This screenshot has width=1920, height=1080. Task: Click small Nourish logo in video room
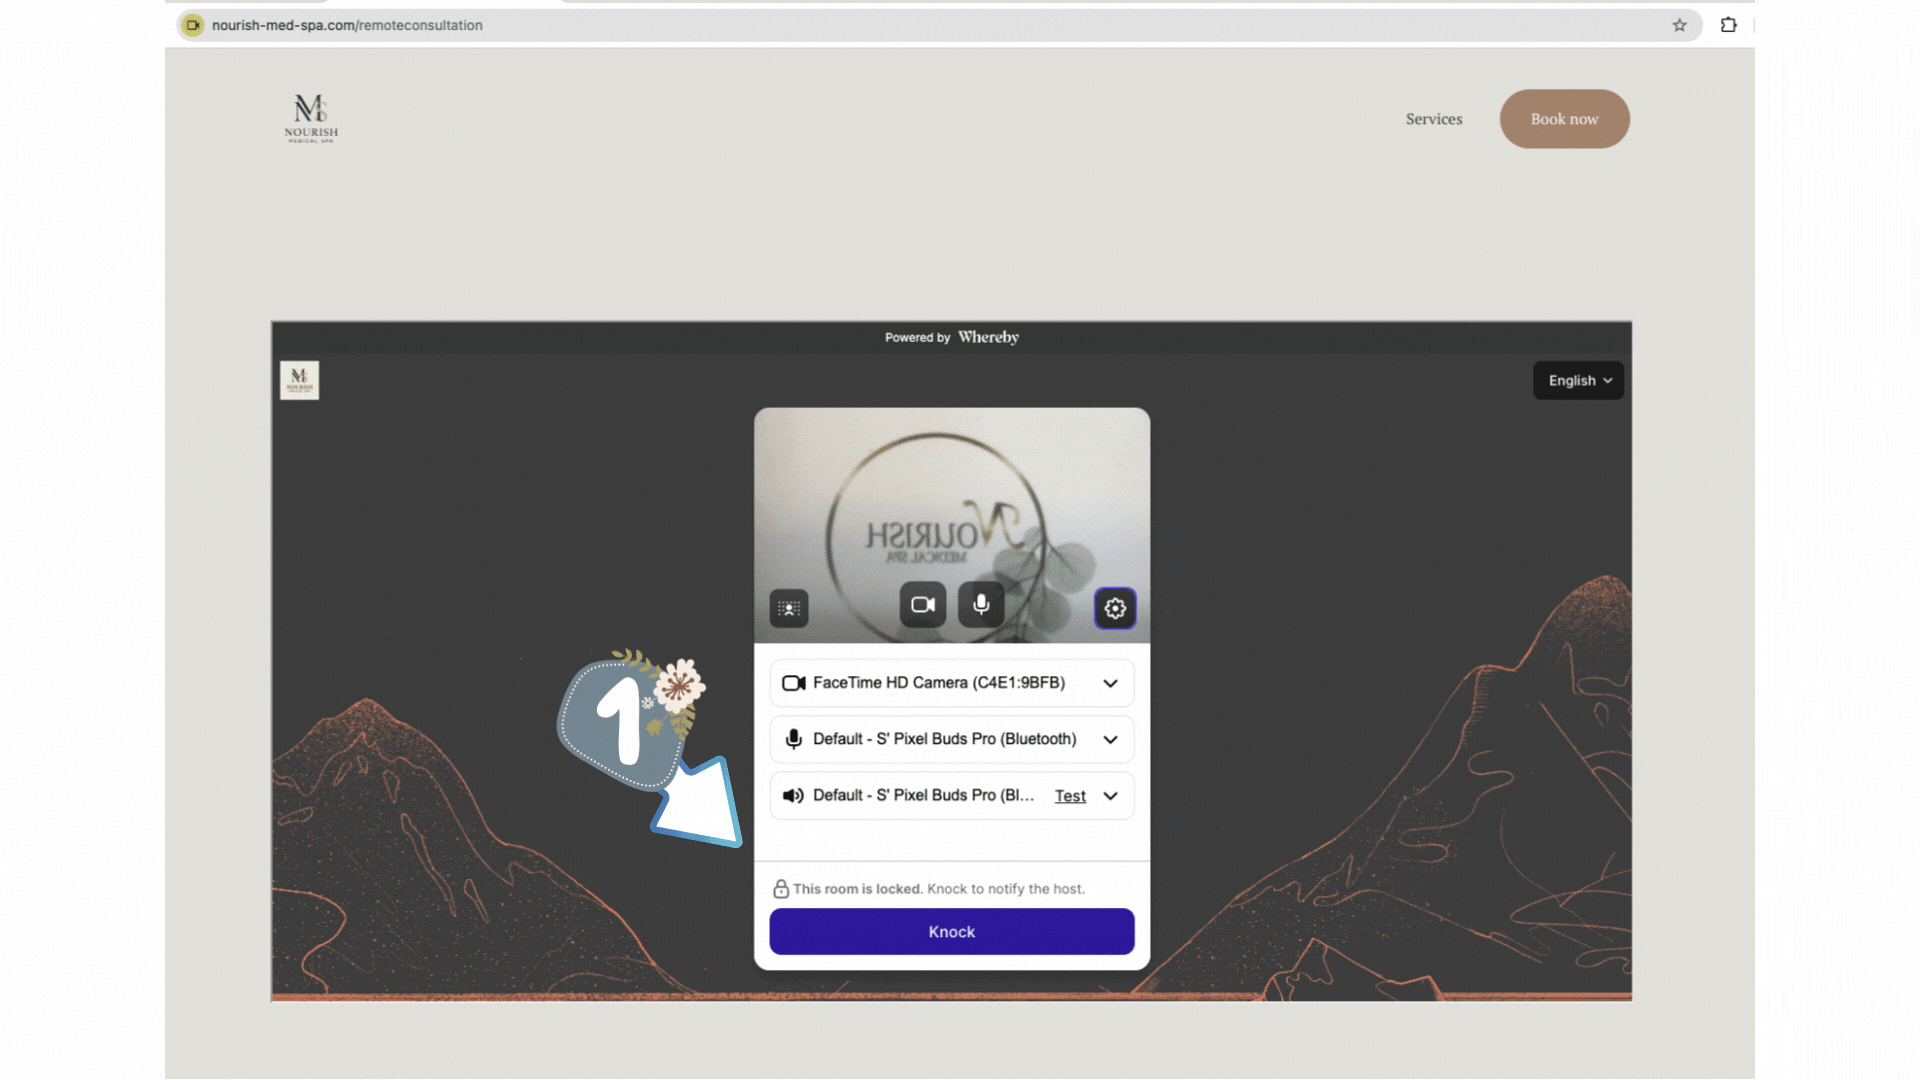299,380
